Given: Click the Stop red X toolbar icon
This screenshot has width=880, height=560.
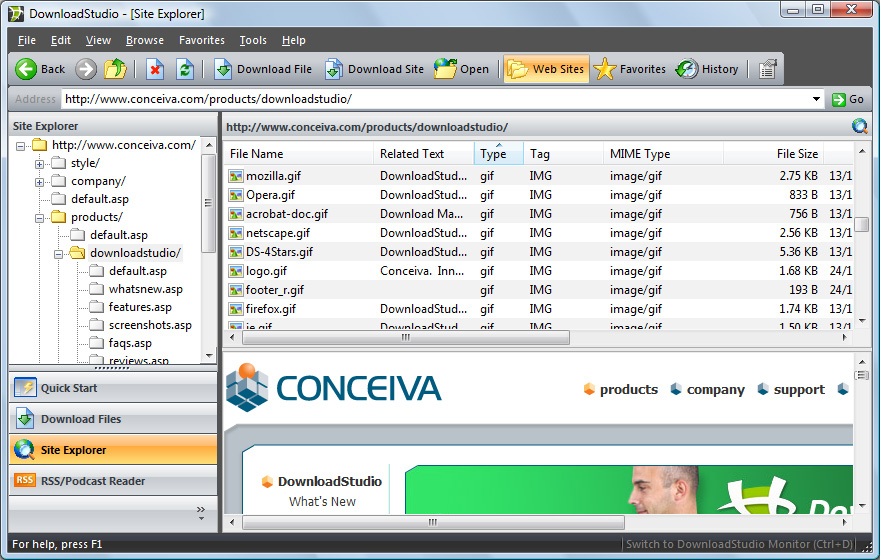Looking at the screenshot, I should [x=155, y=70].
